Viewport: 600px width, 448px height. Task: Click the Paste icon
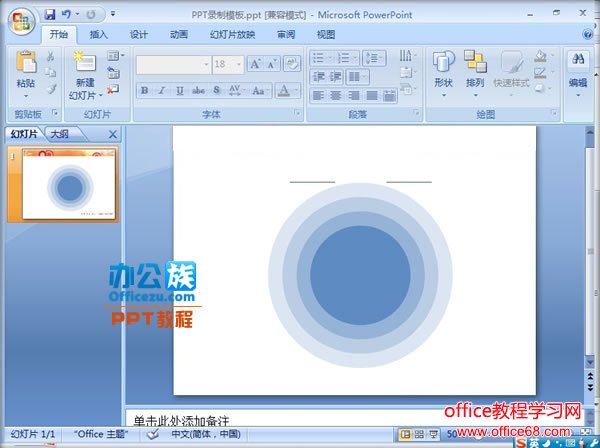tap(26, 62)
